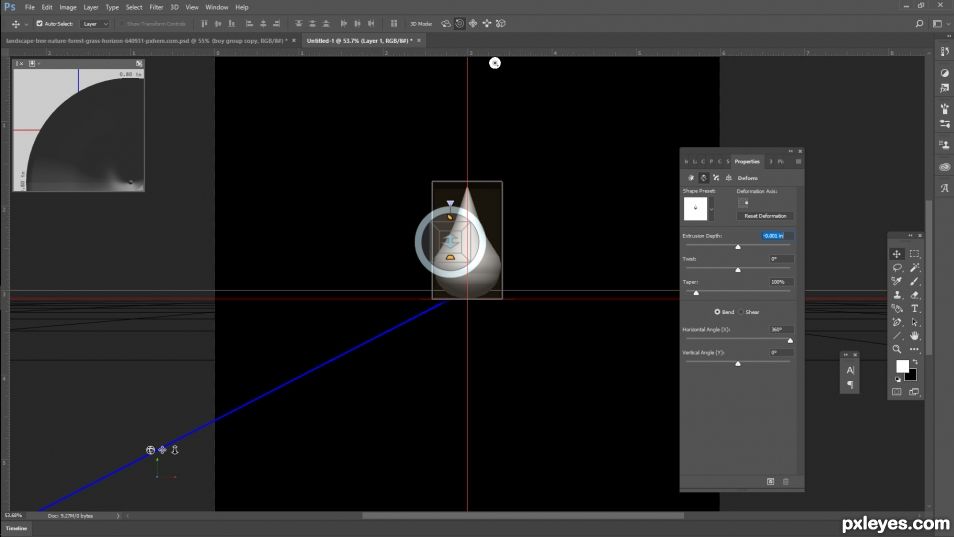Switch to the landscape forest document tab
Image resolution: width=954 pixels, height=537 pixels.
147,41
